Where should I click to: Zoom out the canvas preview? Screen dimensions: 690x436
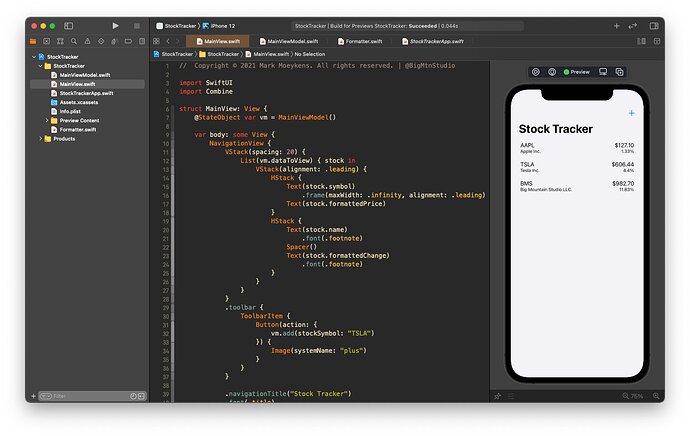click(626, 396)
